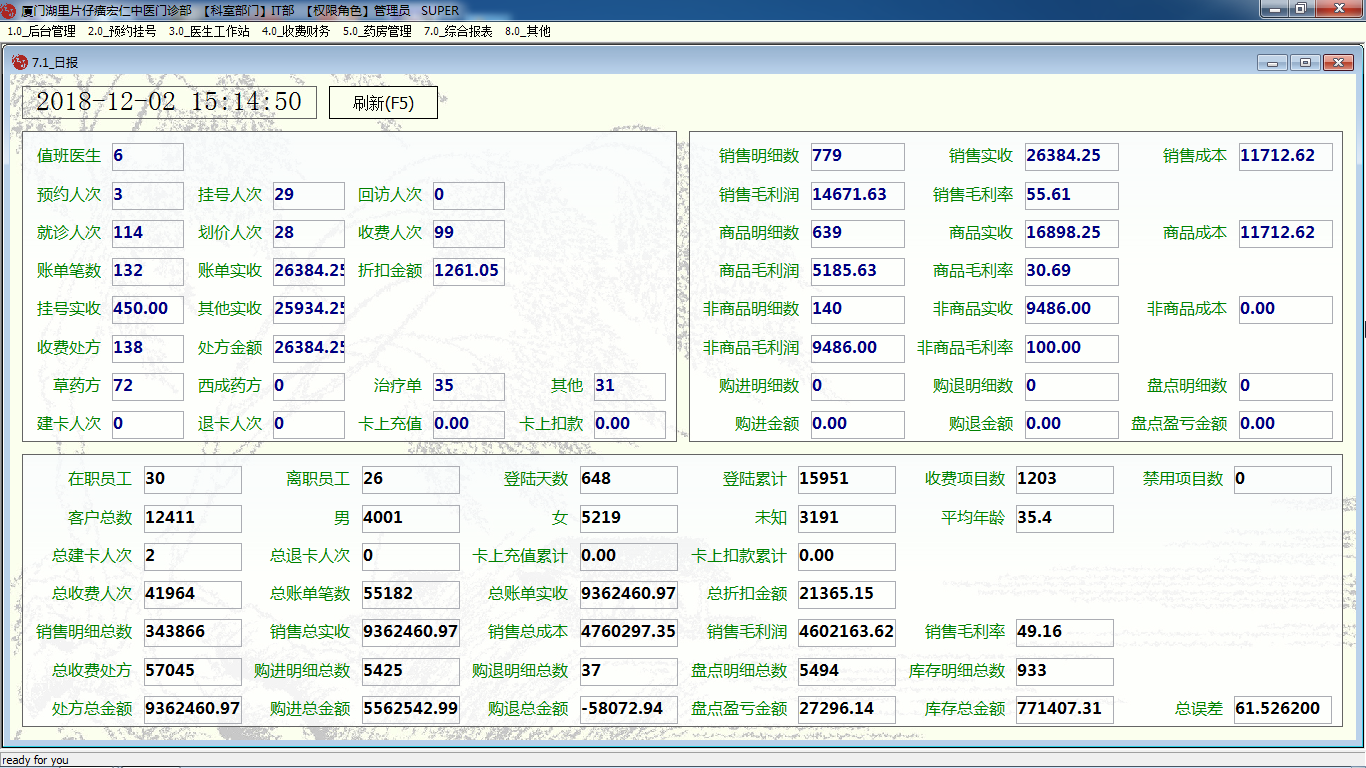Maximize the 7.1_日报 inner window
The width and height of the screenshot is (1366, 768).
[1305, 62]
